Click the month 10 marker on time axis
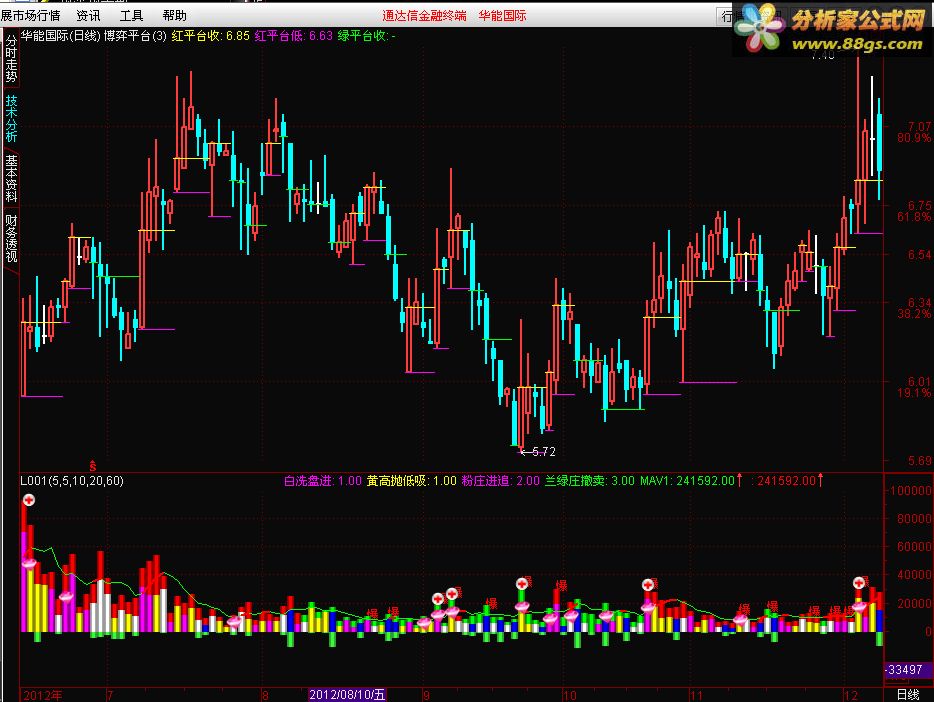The image size is (934, 702). pyautogui.click(x=569, y=695)
